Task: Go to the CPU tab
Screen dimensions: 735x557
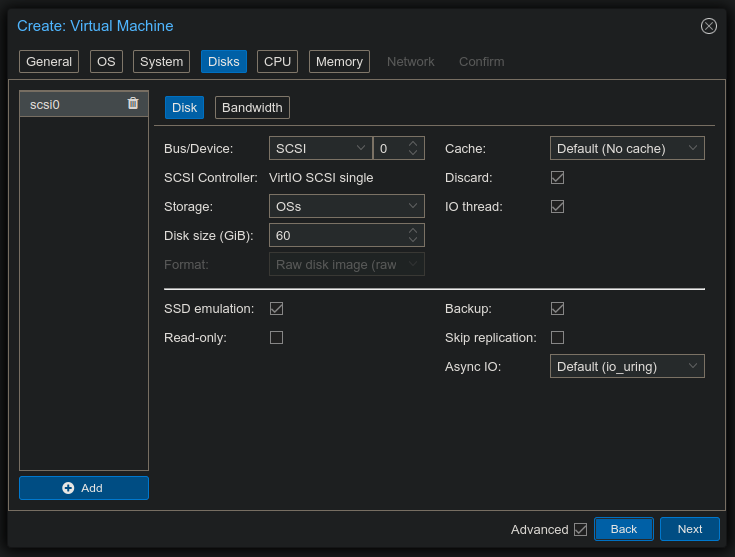Action: click(277, 61)
